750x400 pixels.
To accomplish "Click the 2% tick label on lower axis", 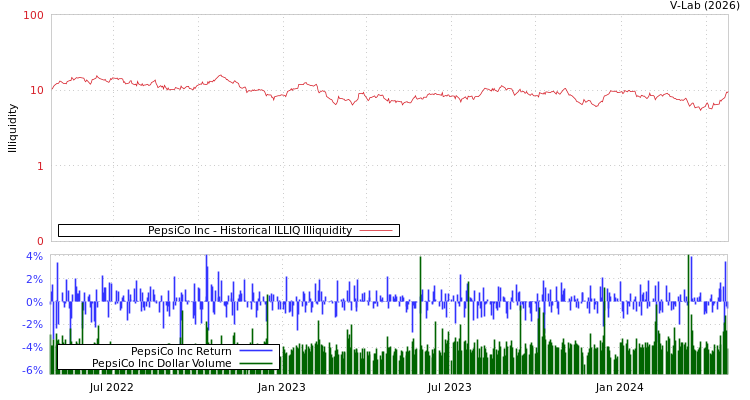I will click(34, 279).
